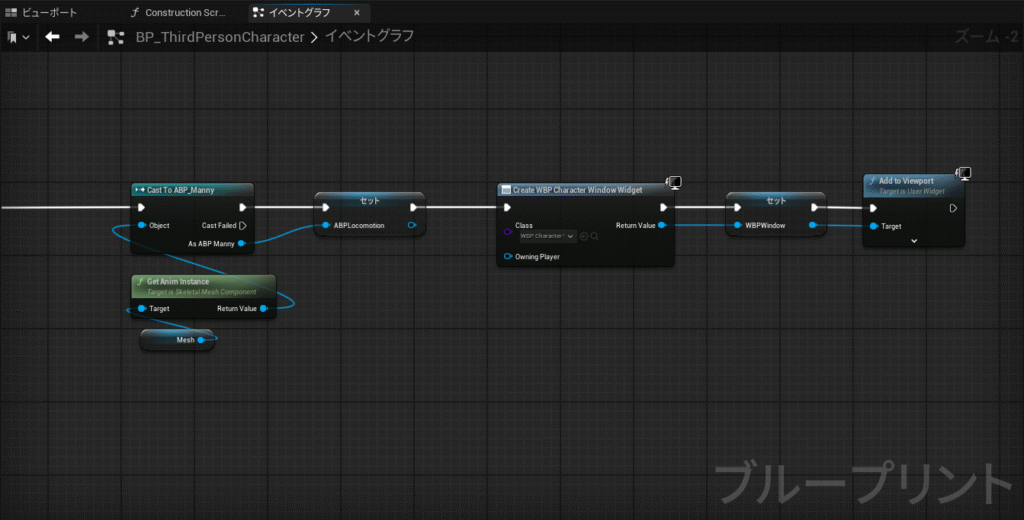Close the イベントグラフ tab

click(x=357, y=12)
